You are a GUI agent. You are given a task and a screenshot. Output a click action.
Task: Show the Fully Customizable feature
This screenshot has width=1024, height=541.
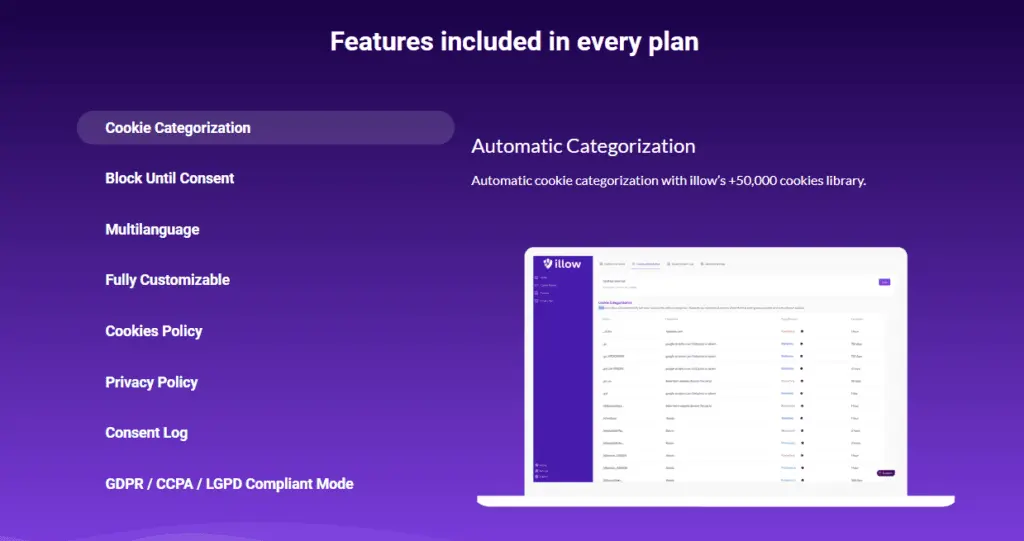tap(167, 280)
